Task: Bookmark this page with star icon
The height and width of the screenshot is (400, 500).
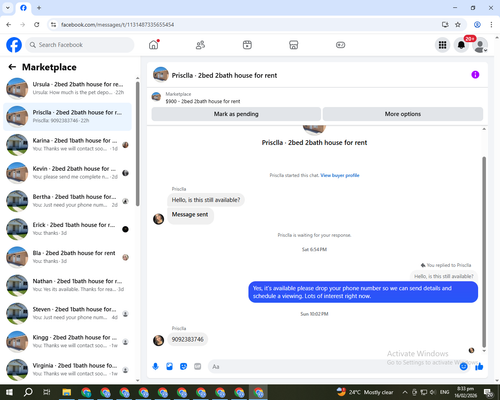Action: [458, 25]
